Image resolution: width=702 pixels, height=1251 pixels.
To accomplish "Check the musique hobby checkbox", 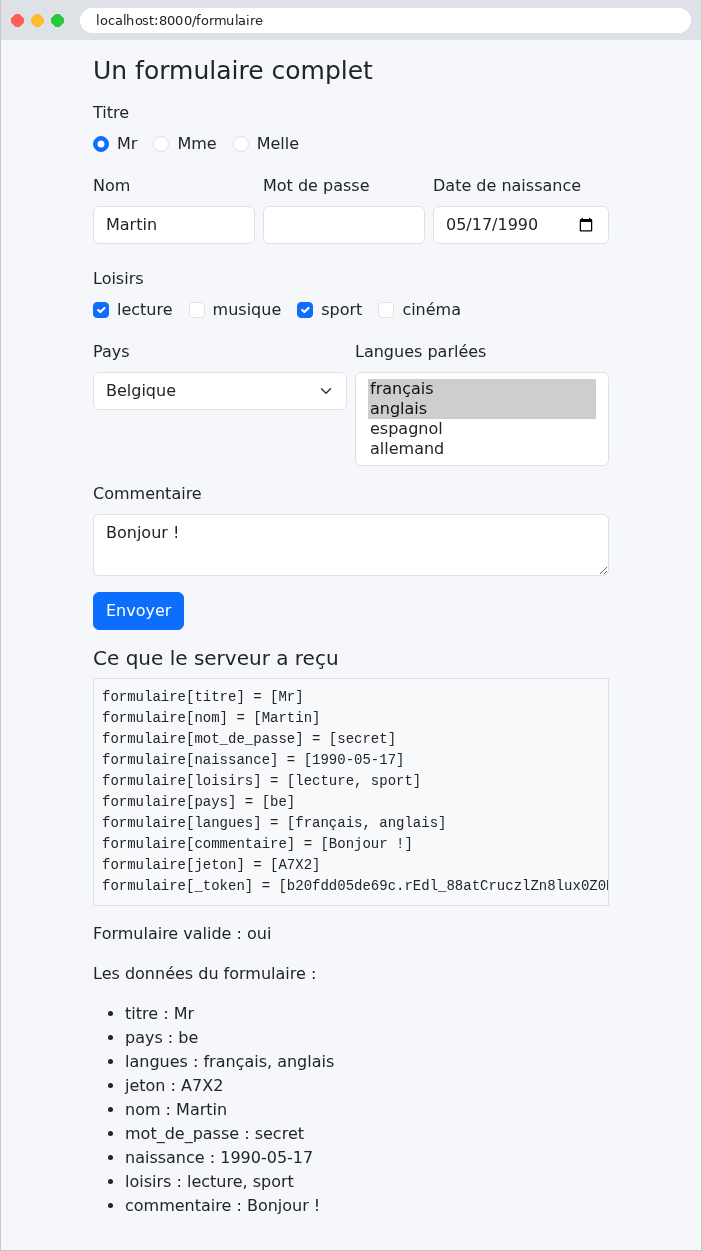I will coord(197,310).
